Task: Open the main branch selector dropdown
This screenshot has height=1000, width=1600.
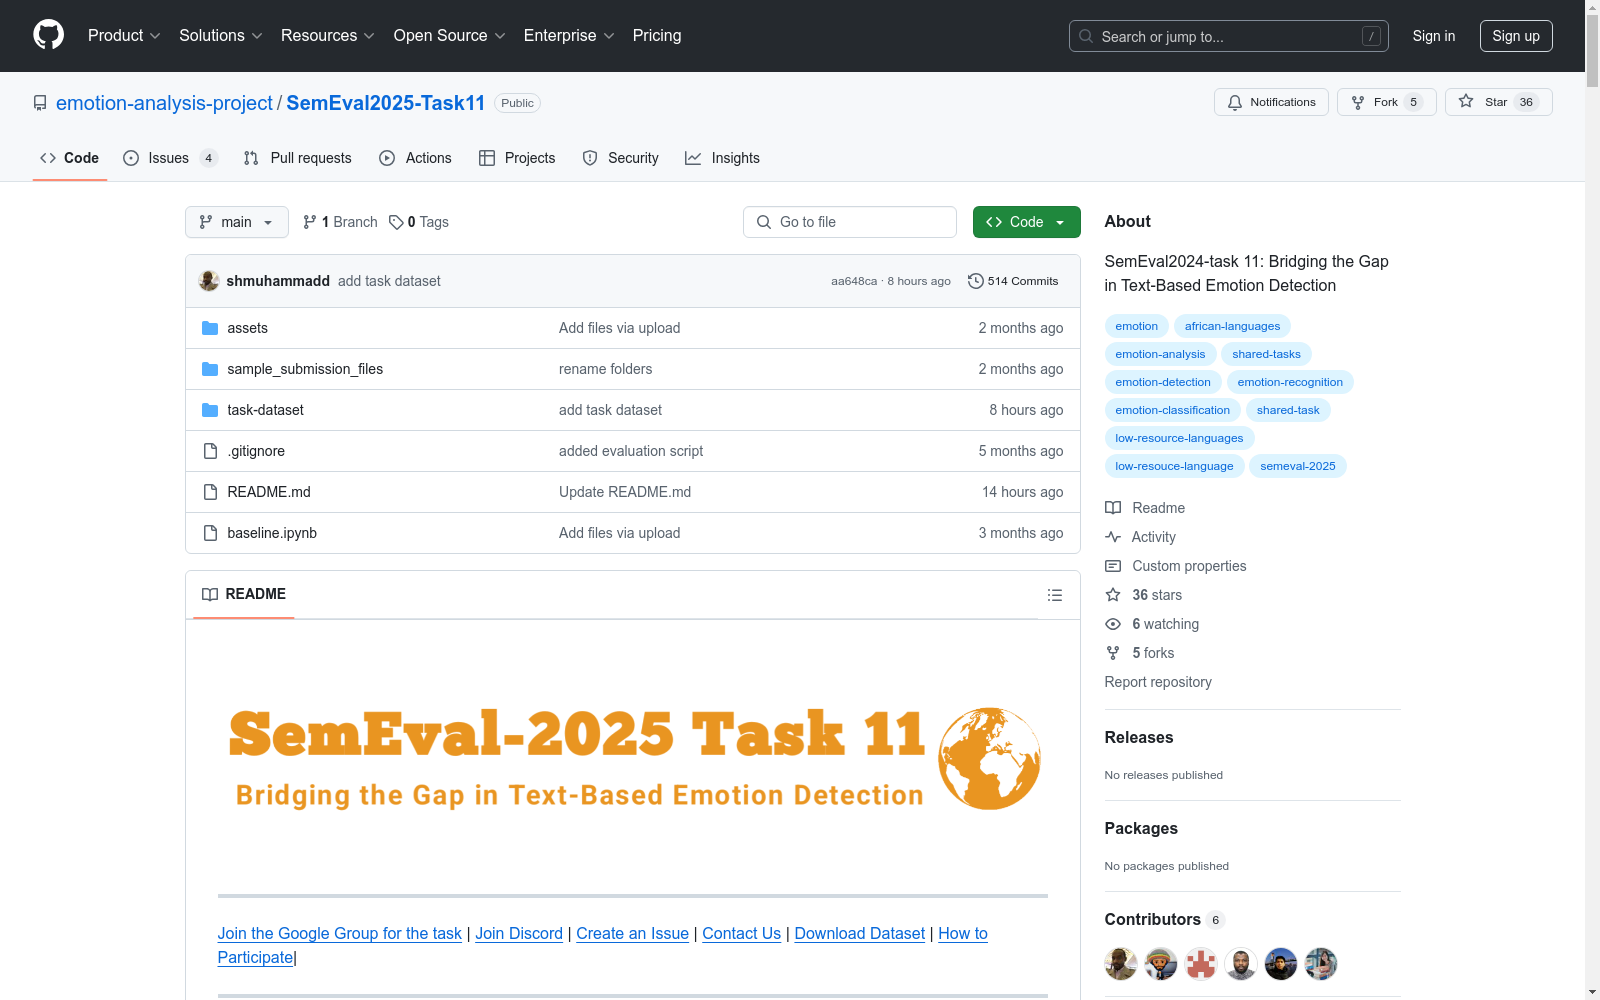Action: pyautogui.click(x=237, y=222)
